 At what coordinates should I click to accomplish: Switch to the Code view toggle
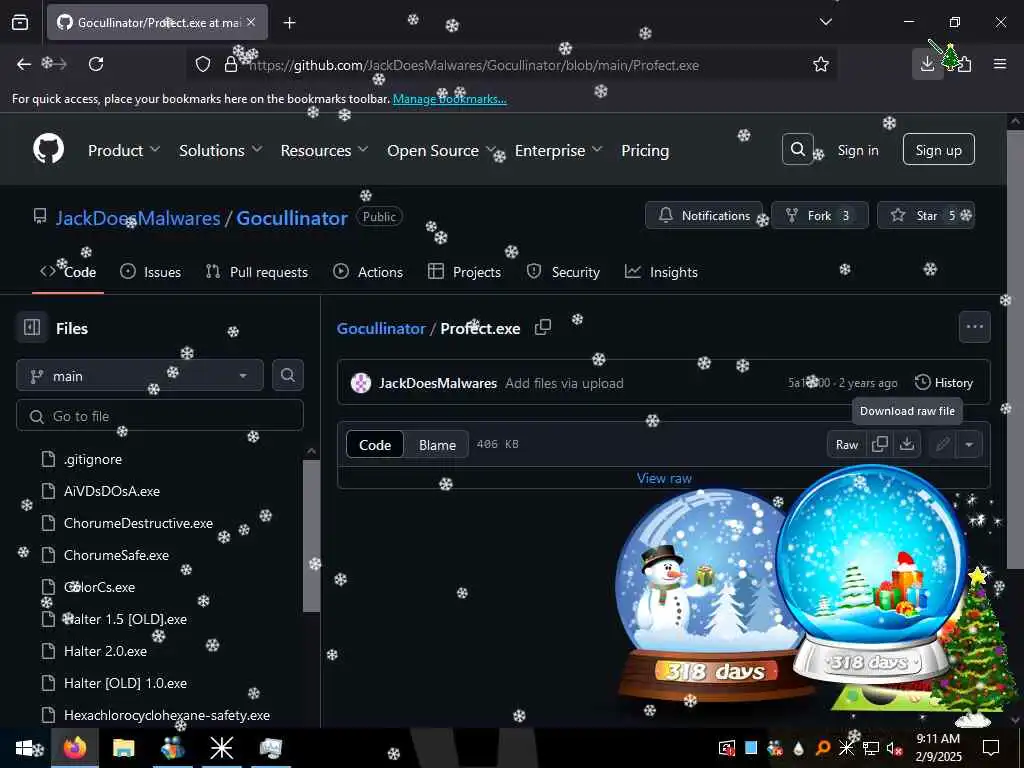click(375, 444)
